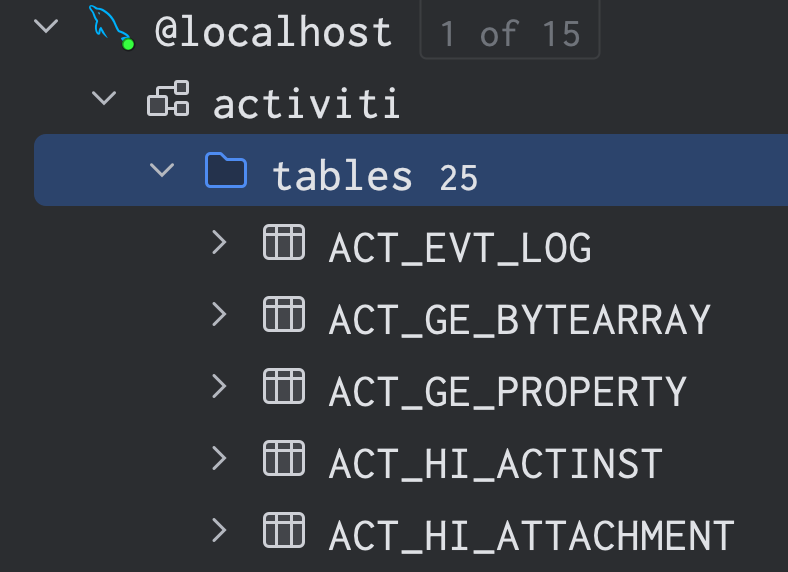This screenshot has height=572, width=788.
Task: Open the '1 of 15' schema selector
Action: (x=510, y=31)
